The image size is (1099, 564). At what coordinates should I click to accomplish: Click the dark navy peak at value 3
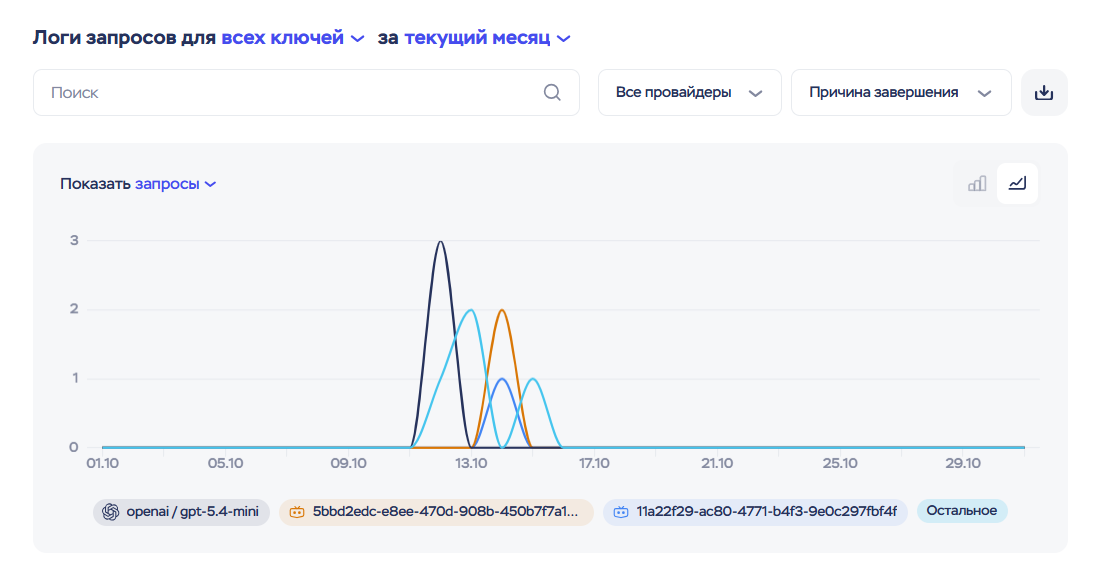coord(440,242)
